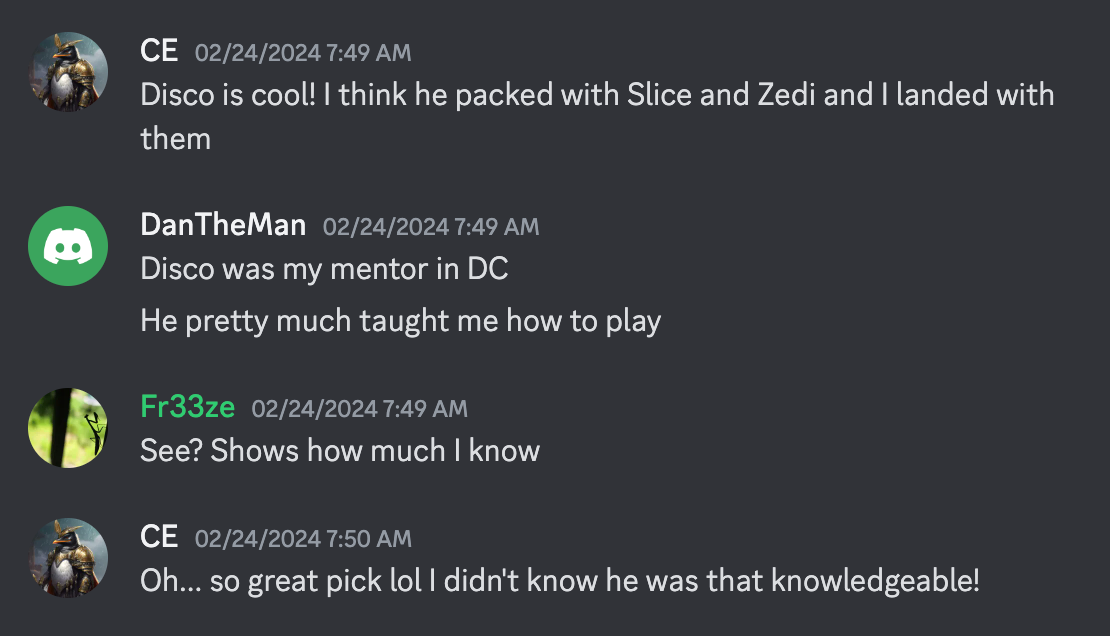Select message "See? Shows how much I know"
1110x636 pixels.
click(340, 451)
